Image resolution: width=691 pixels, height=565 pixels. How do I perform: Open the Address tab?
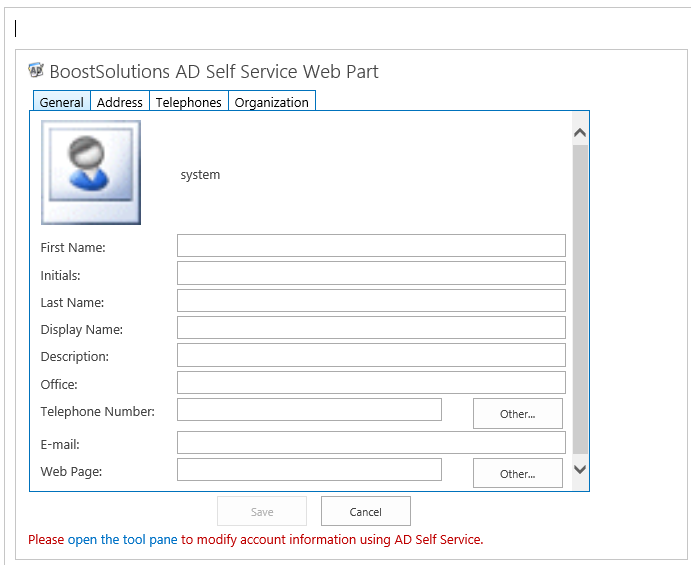pos(120,102)
